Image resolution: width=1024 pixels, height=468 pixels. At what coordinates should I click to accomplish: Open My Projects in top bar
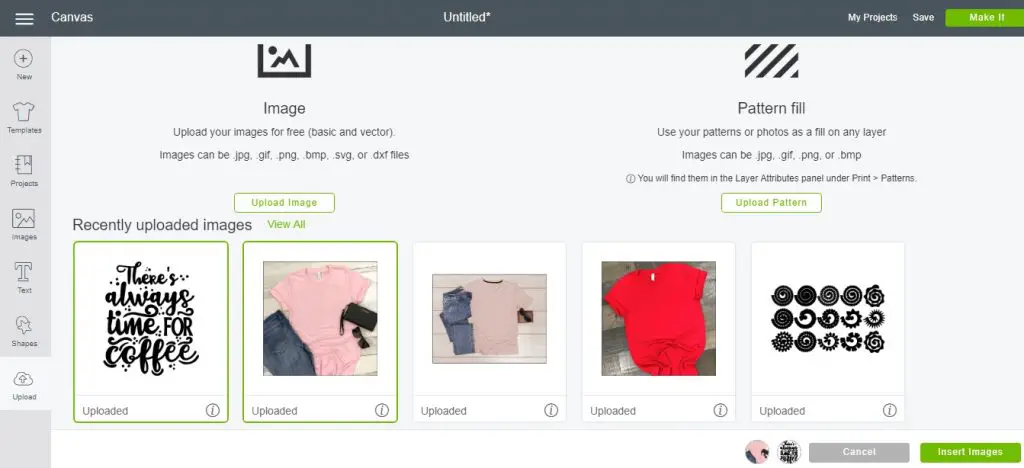click(872, 18)
